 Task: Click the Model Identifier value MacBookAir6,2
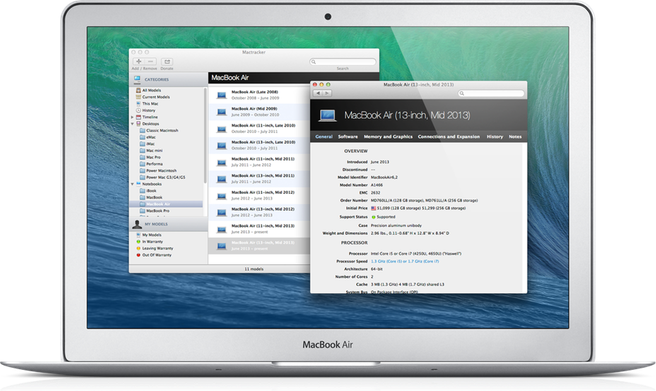click(384, 177)
